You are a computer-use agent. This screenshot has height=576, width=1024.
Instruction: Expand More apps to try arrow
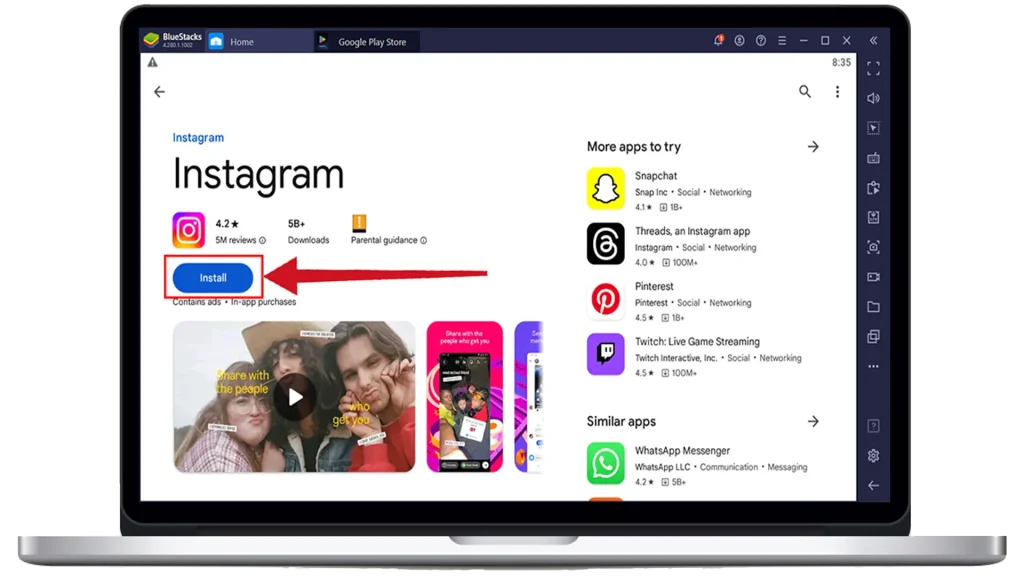point(813,147)
